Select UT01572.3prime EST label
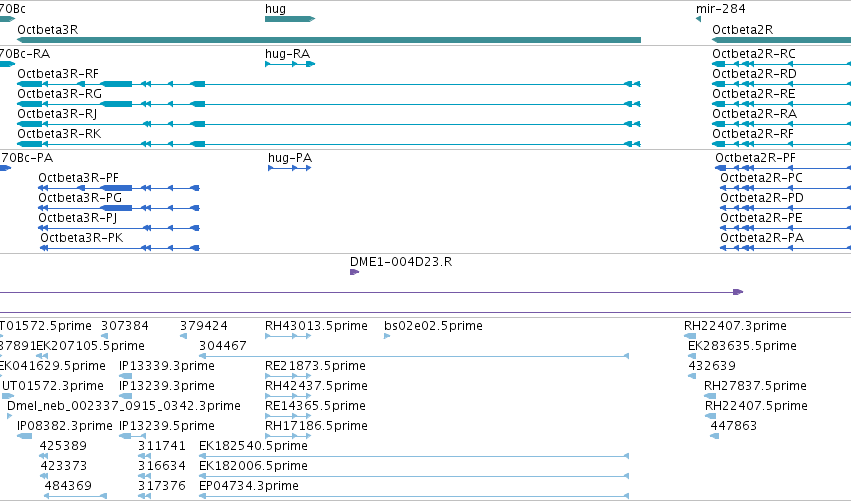This screenshot has width=851, height=501. point(53,386)
